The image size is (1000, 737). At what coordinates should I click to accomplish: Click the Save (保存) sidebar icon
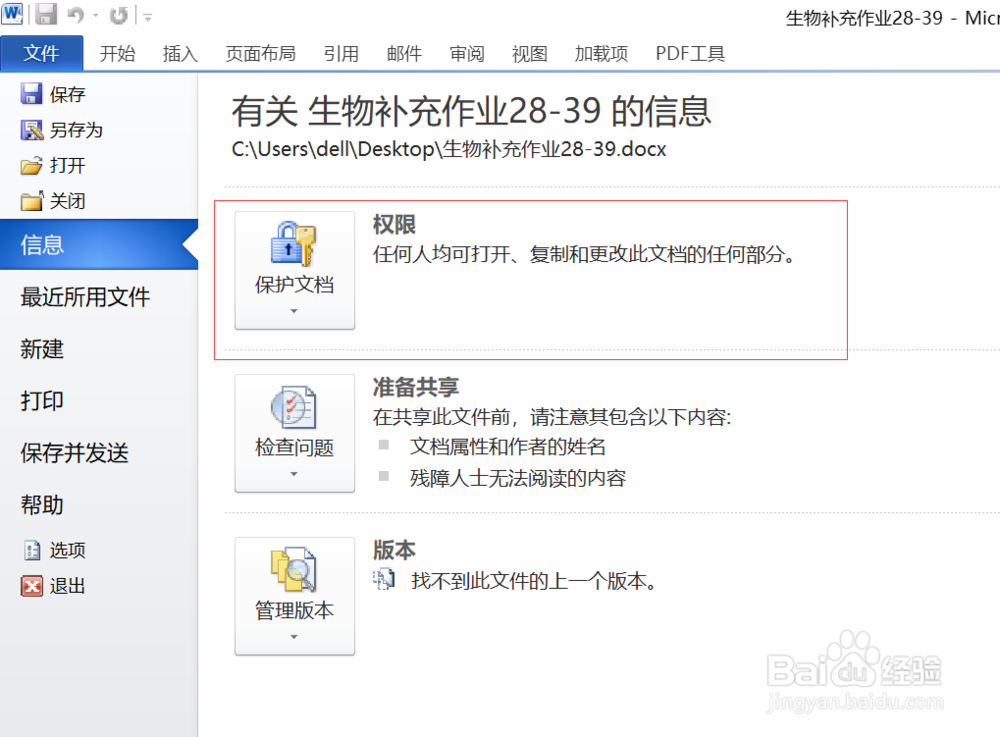coord(33,93)
